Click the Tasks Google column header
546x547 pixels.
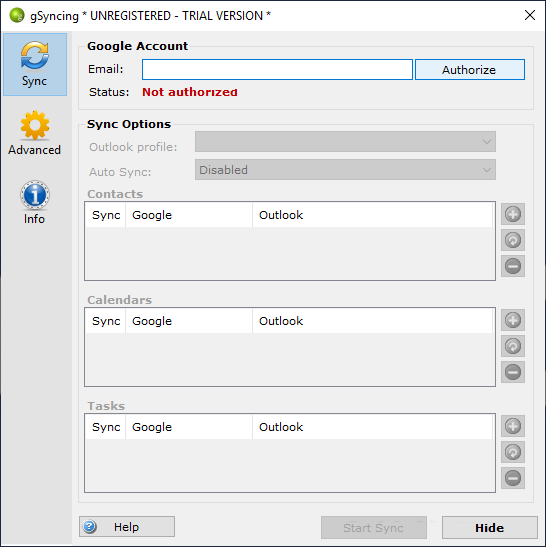pos(189,427)
